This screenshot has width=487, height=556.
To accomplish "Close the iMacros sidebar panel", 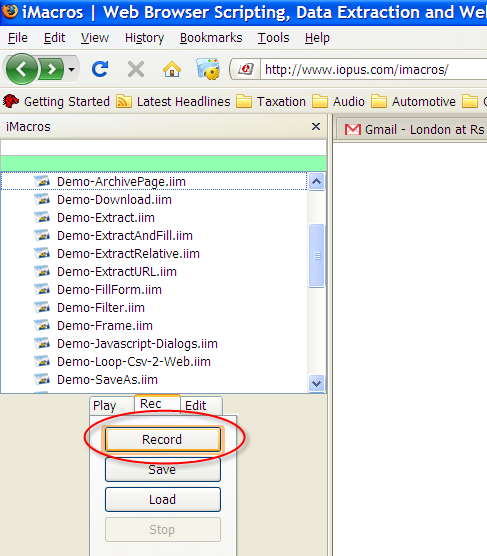I will pyautogui.click(x=316, y=127).
